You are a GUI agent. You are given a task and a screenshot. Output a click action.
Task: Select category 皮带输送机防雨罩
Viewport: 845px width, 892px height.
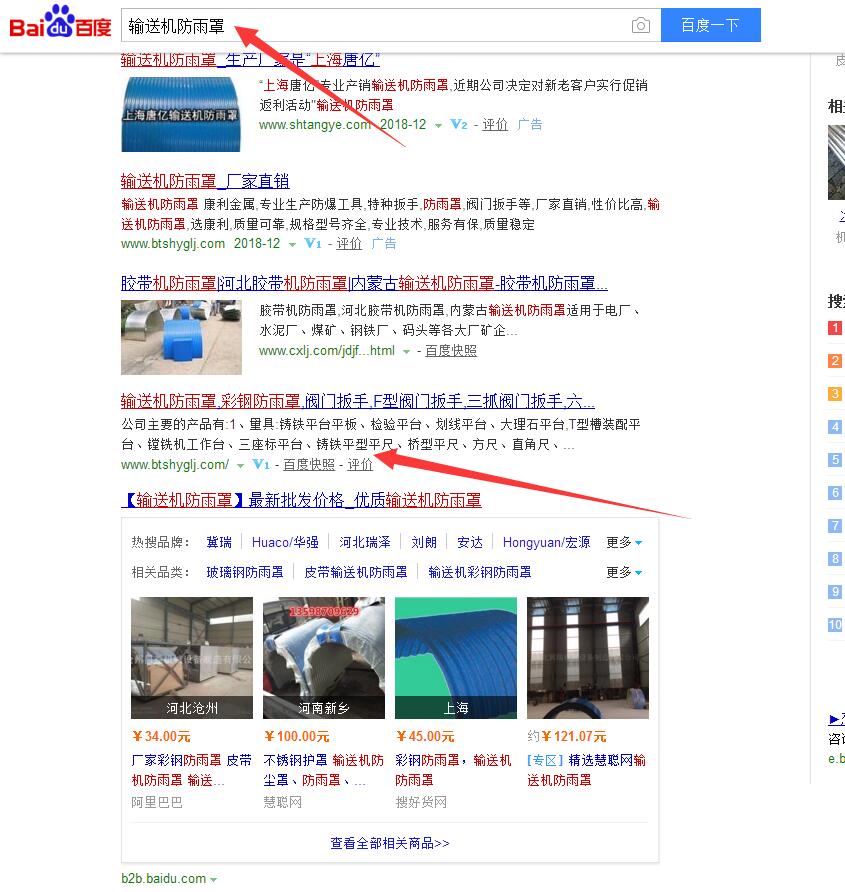click(x=356, y=572)
